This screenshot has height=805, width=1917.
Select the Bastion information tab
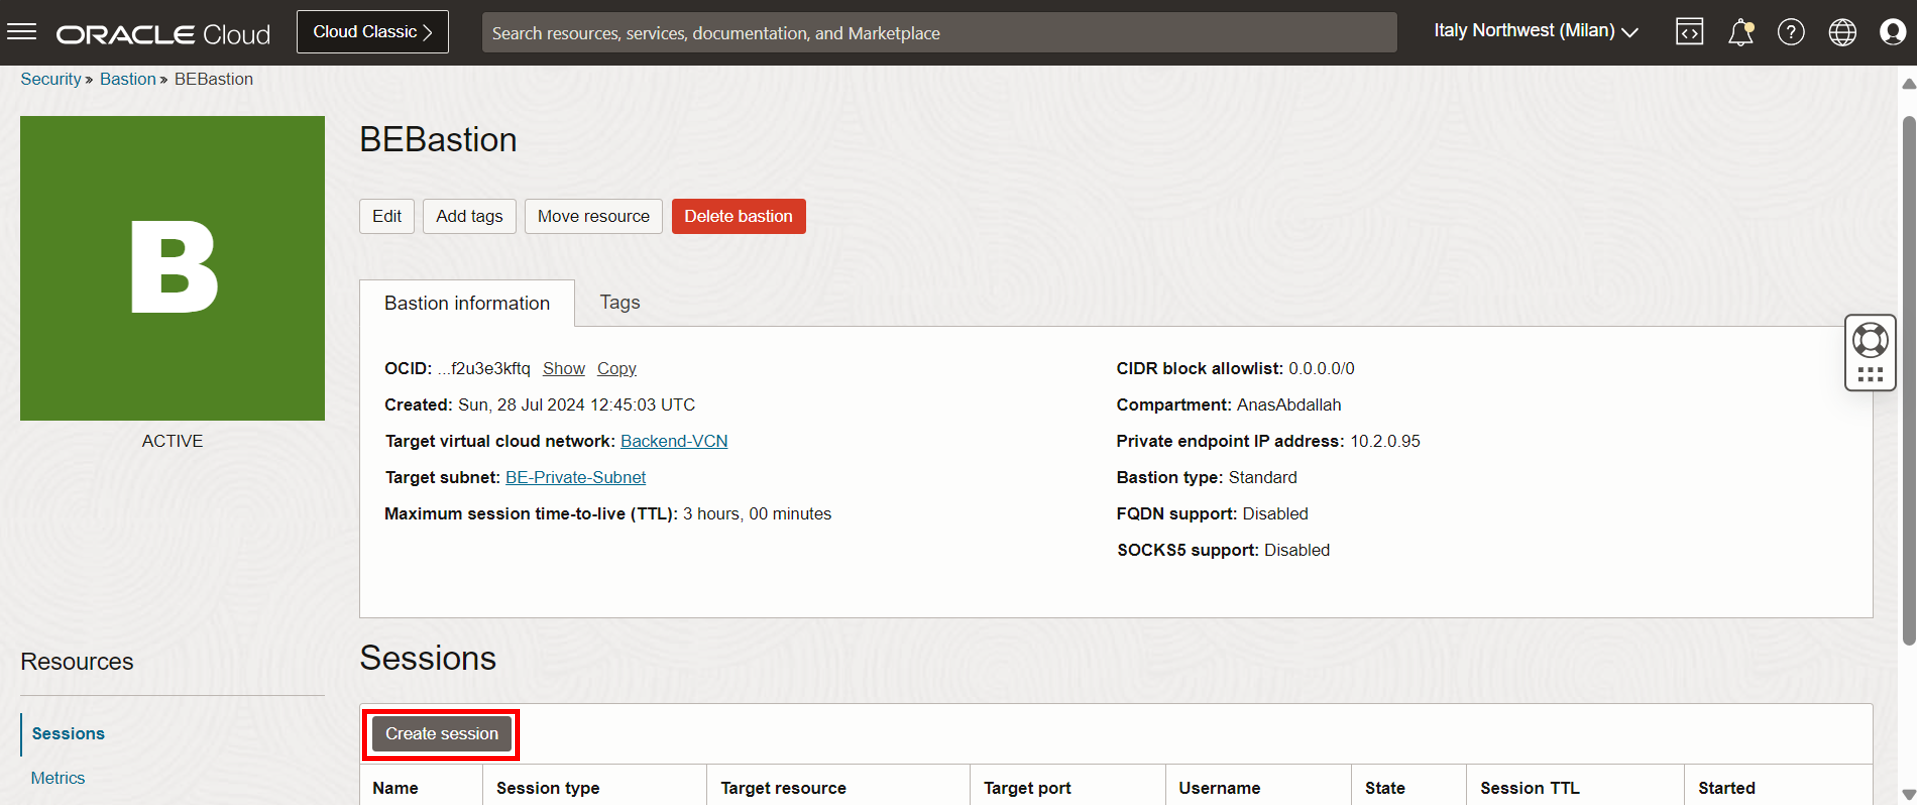467,303
